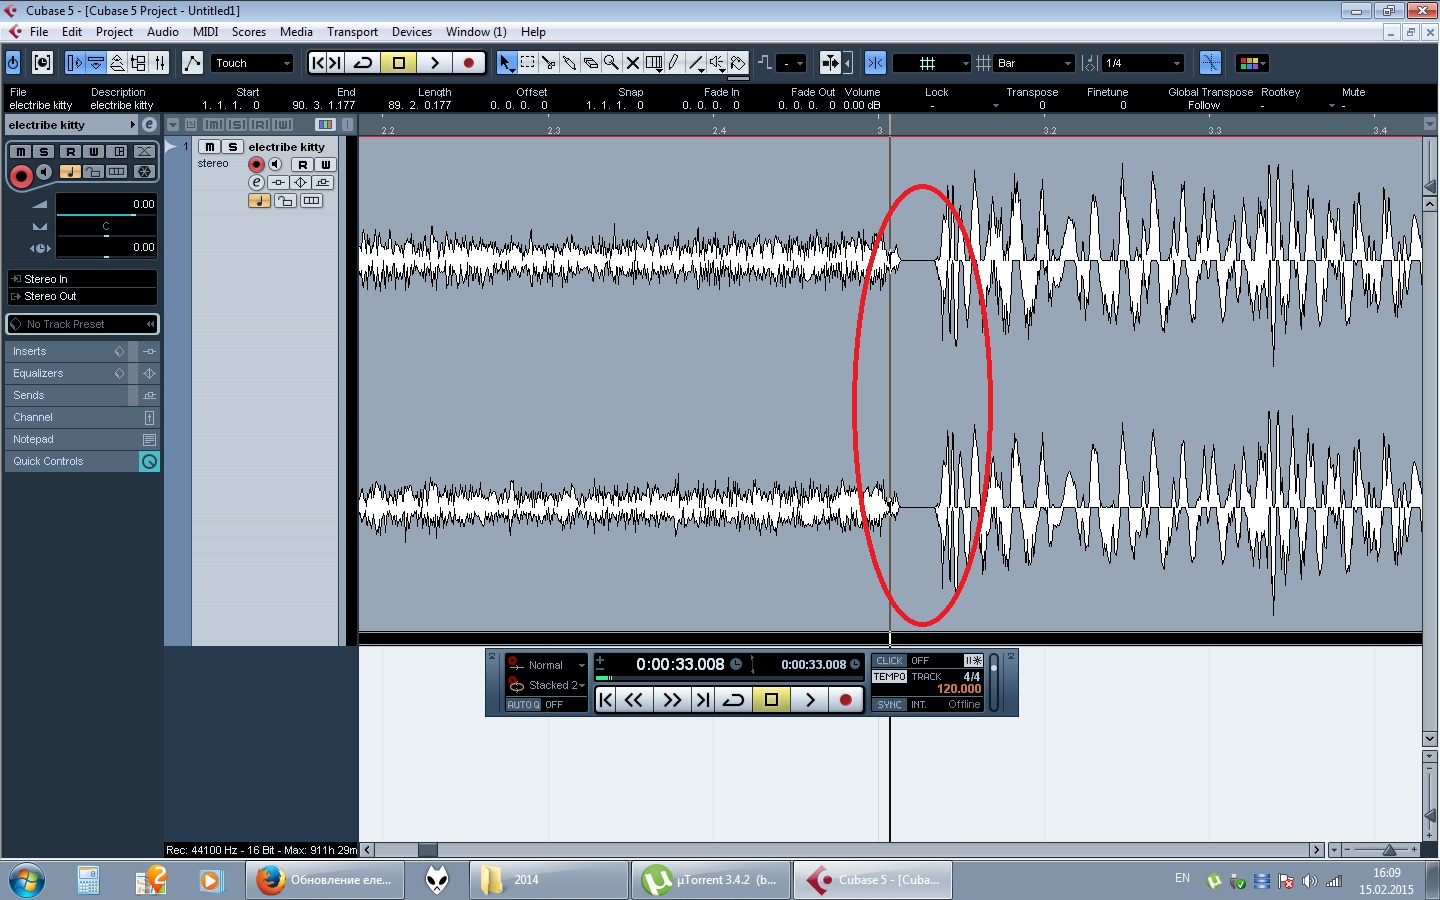Click the transport panel Stop button
The image size is (1440, 900).
click(771, 700)
